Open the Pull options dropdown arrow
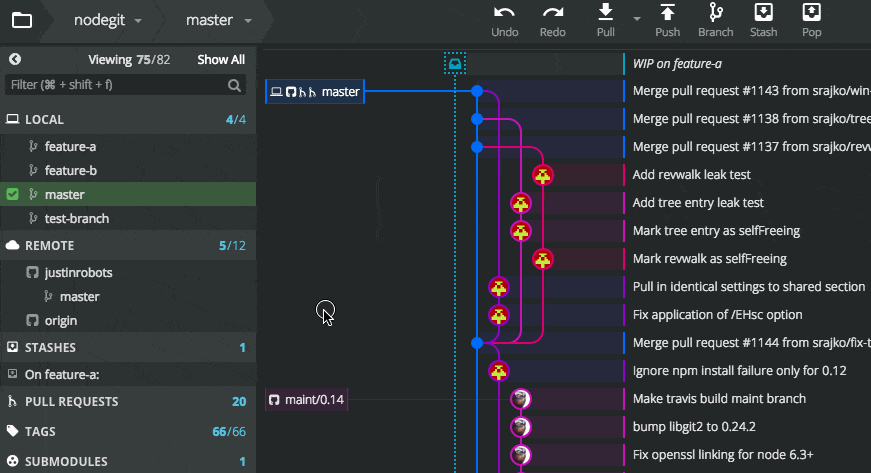Viewport: 871px width, 473px height. pos(637,19)
